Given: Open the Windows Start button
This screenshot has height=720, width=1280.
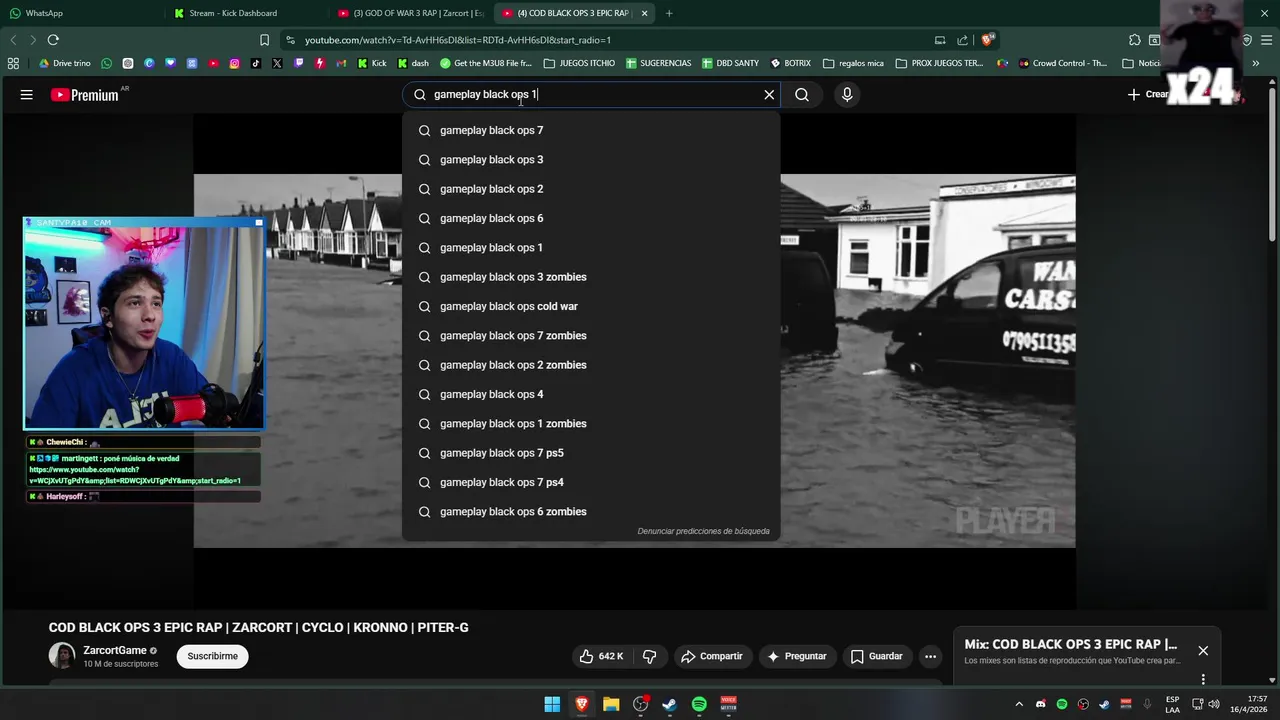Looking at the screenshot, I should pyautogui.click(x=552, y=704).
